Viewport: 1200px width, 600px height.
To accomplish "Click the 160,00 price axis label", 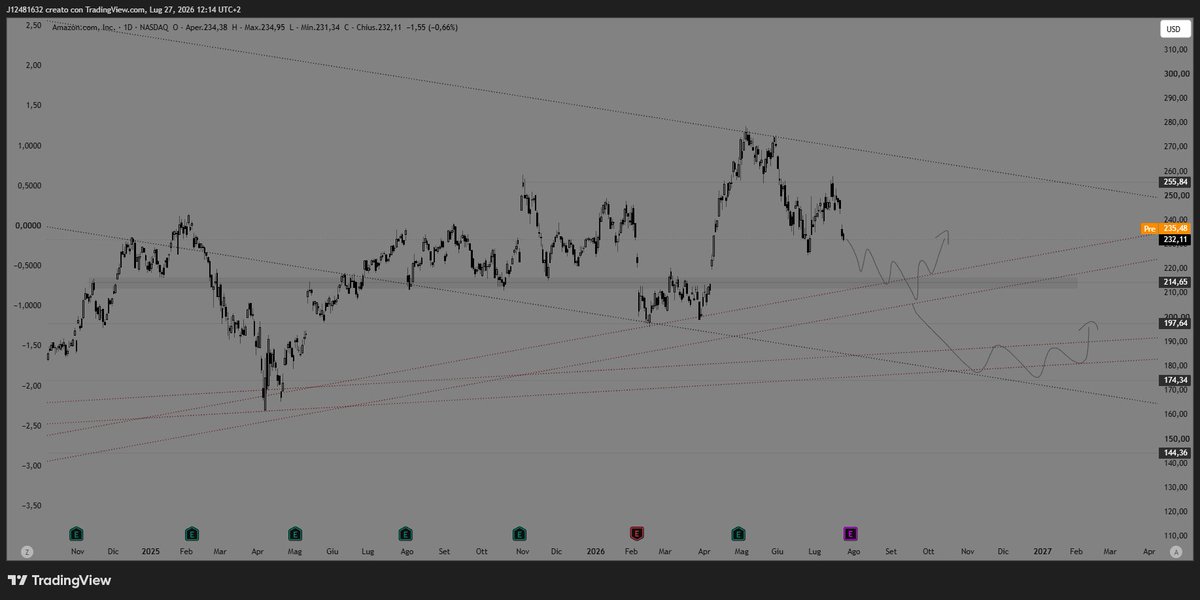I will pos(1174,413).
